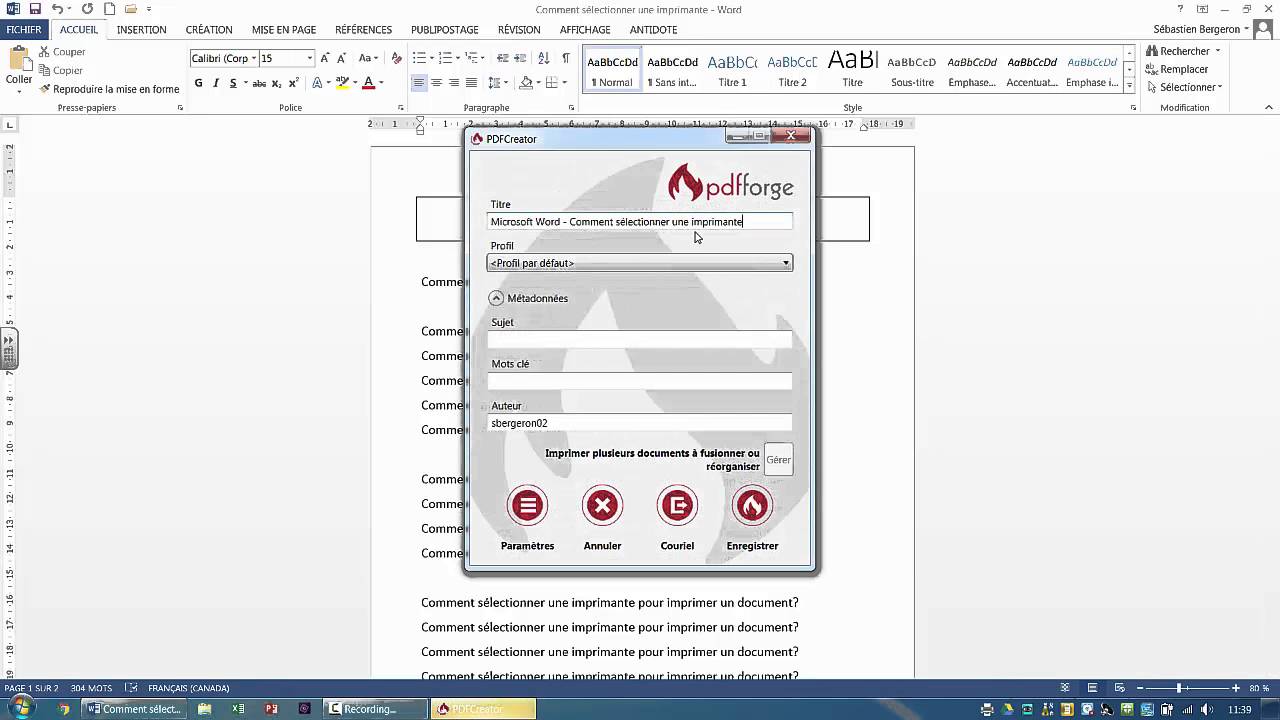Viewport: 1280px width, 720px height.
Task: Open Police dialog launcher
Action: 401,107
